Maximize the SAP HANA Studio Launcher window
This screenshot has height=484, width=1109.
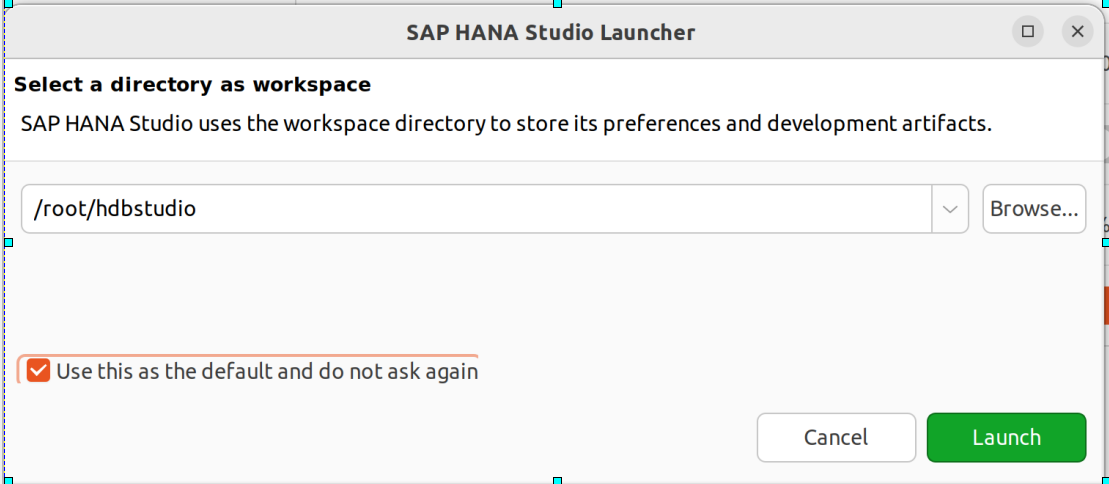(x=1028, y=32)
